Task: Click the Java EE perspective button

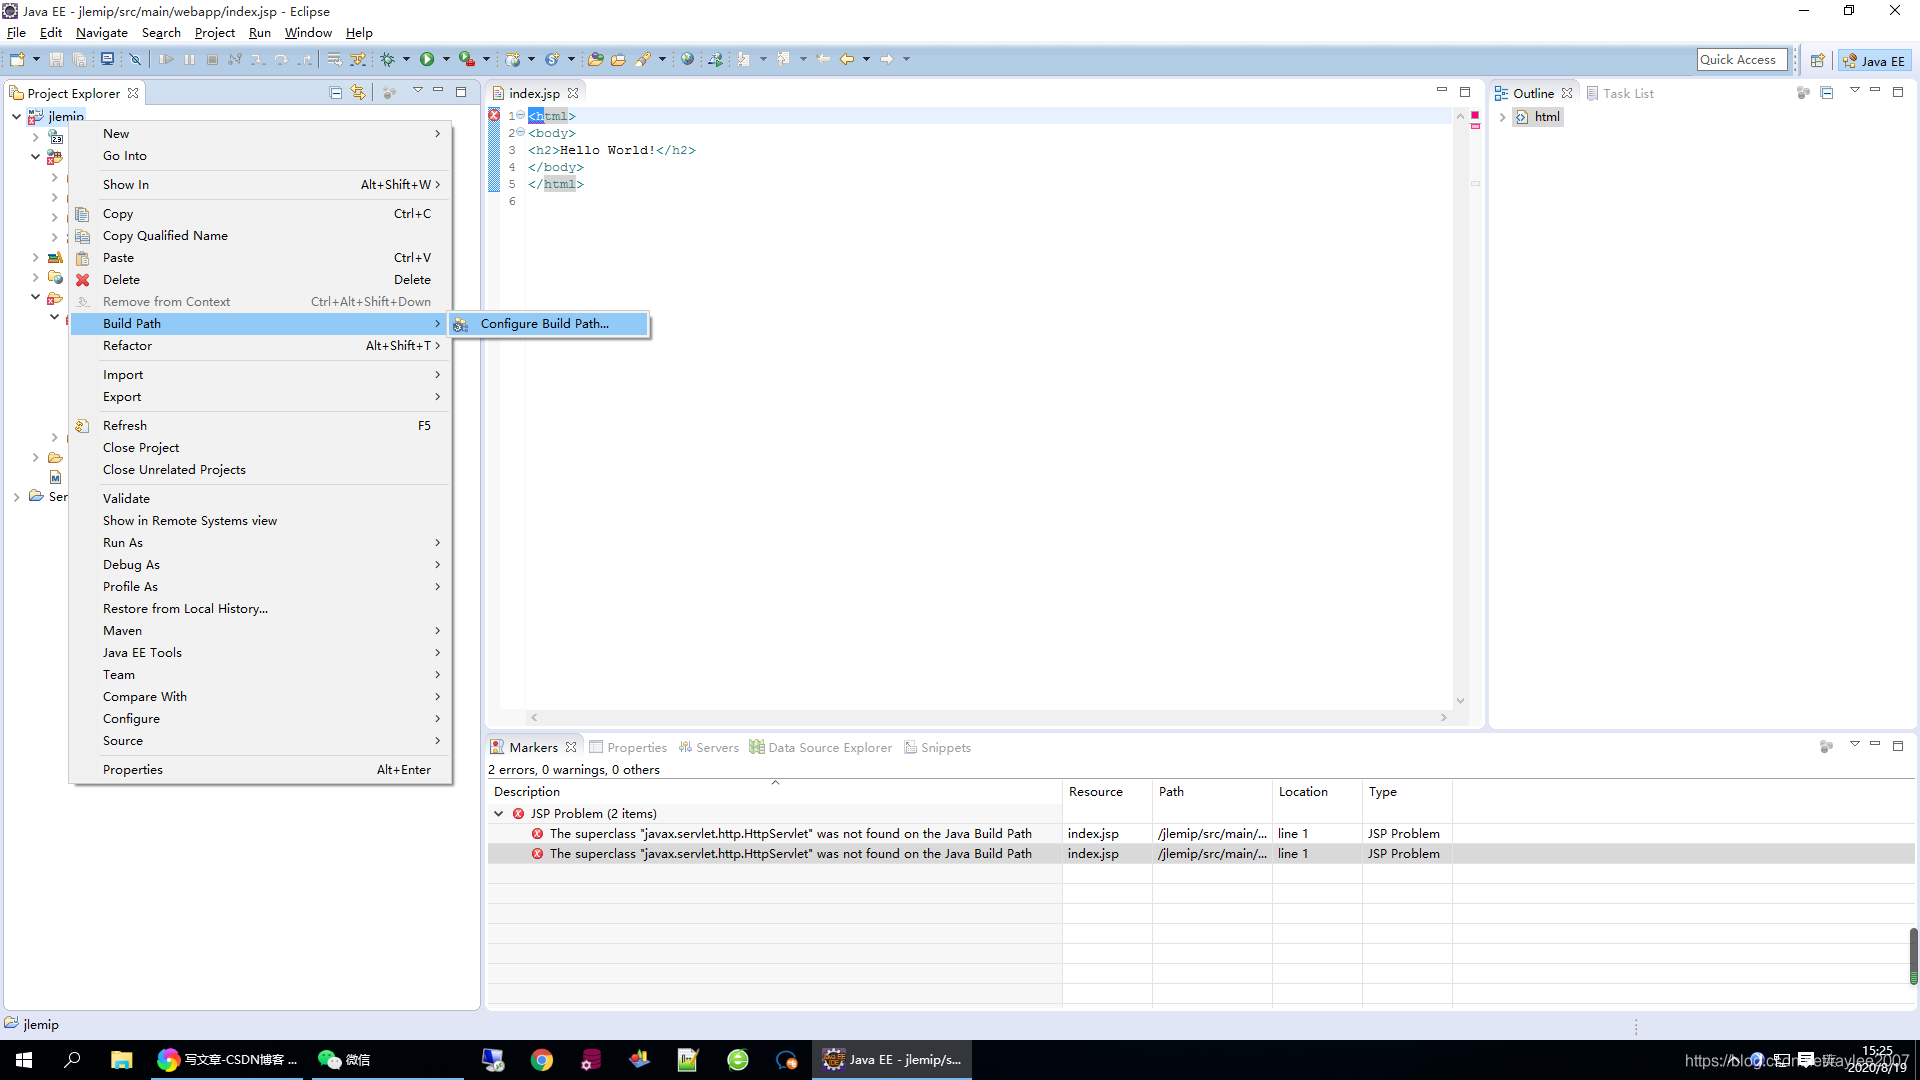Action: tap(1874, 60)
